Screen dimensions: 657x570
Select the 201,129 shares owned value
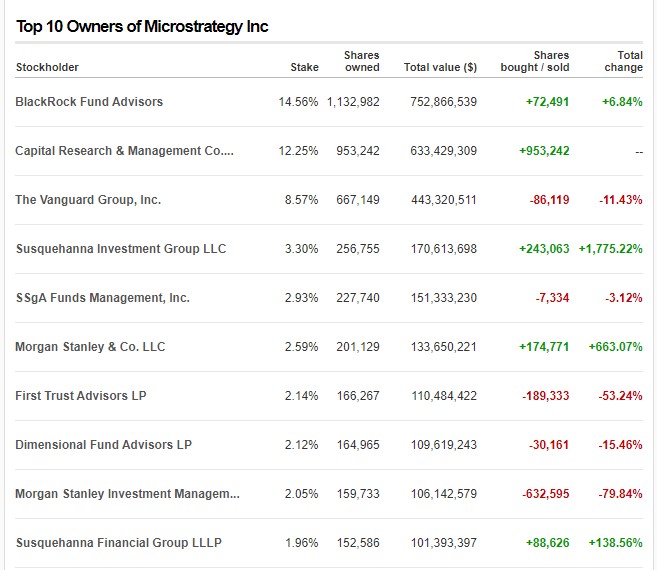tap(357, 347)
